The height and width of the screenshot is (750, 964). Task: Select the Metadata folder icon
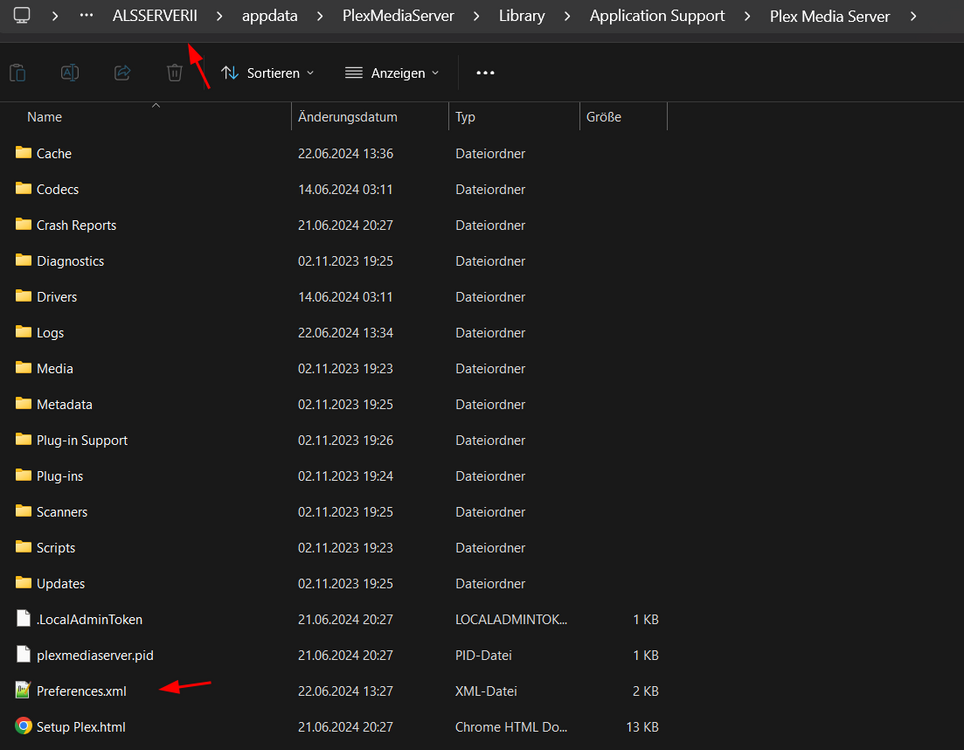(x=23, y=403)
